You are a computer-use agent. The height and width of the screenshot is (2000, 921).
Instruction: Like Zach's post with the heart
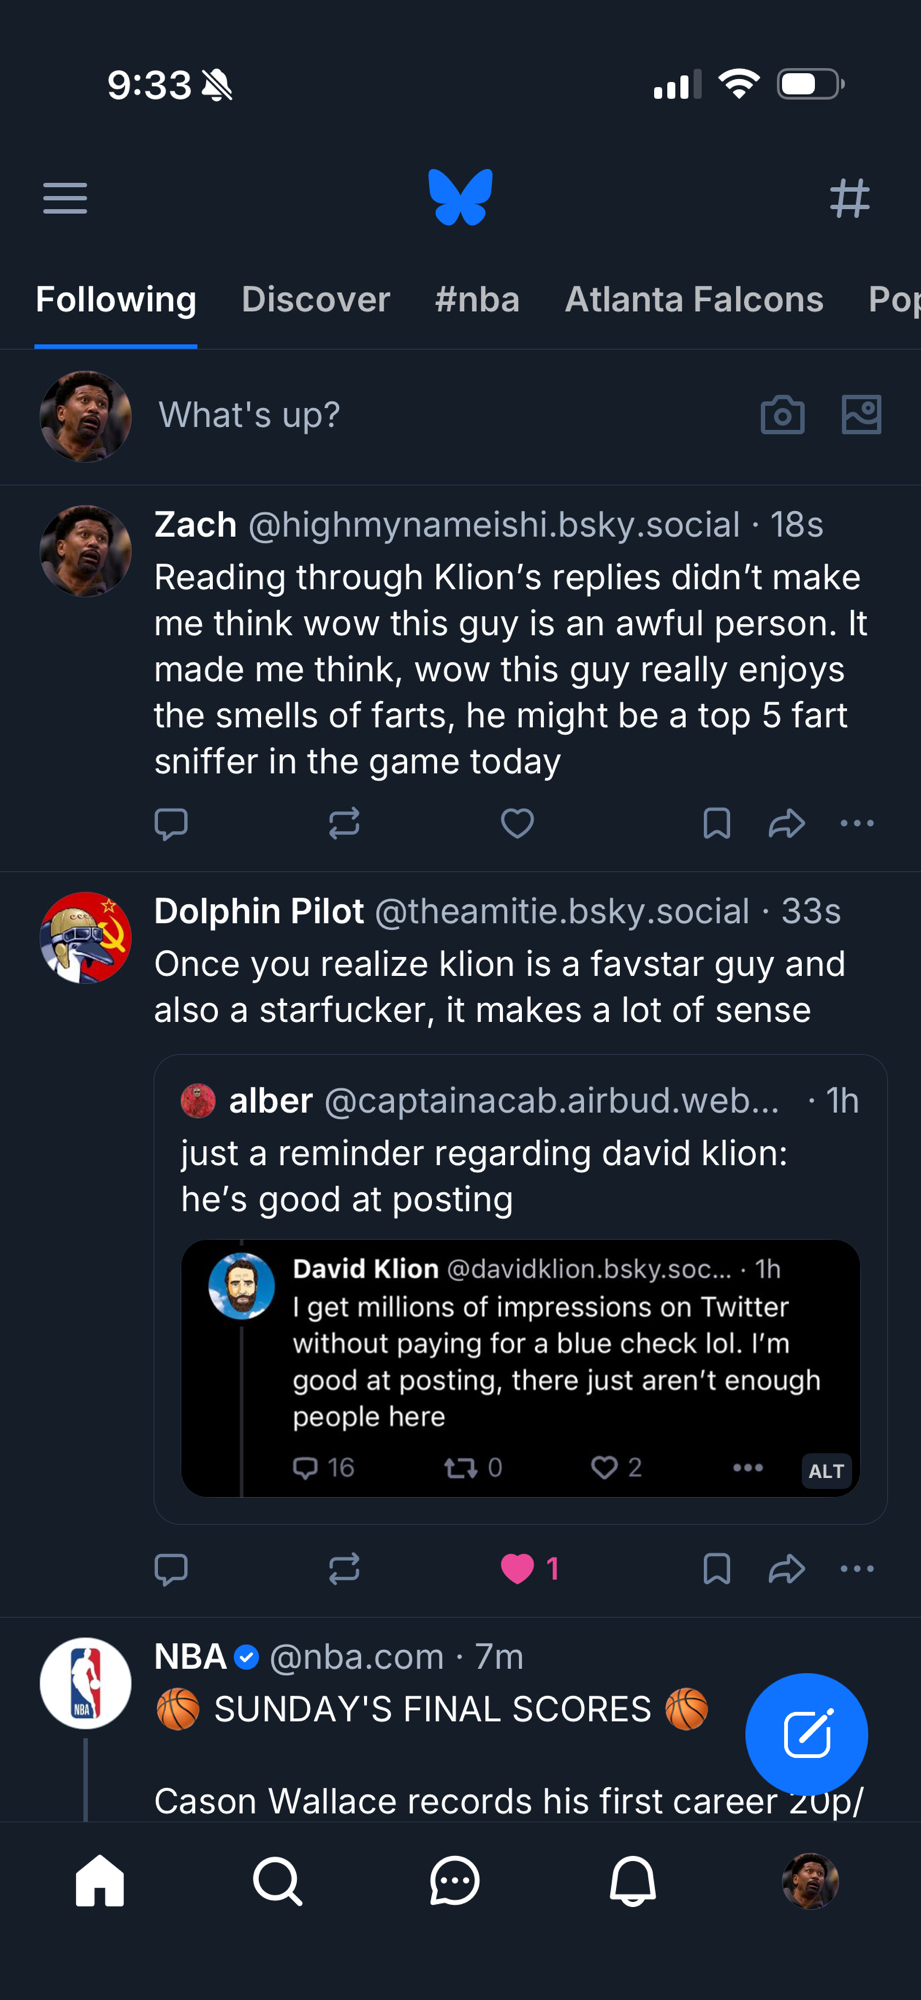coord(517,824)
